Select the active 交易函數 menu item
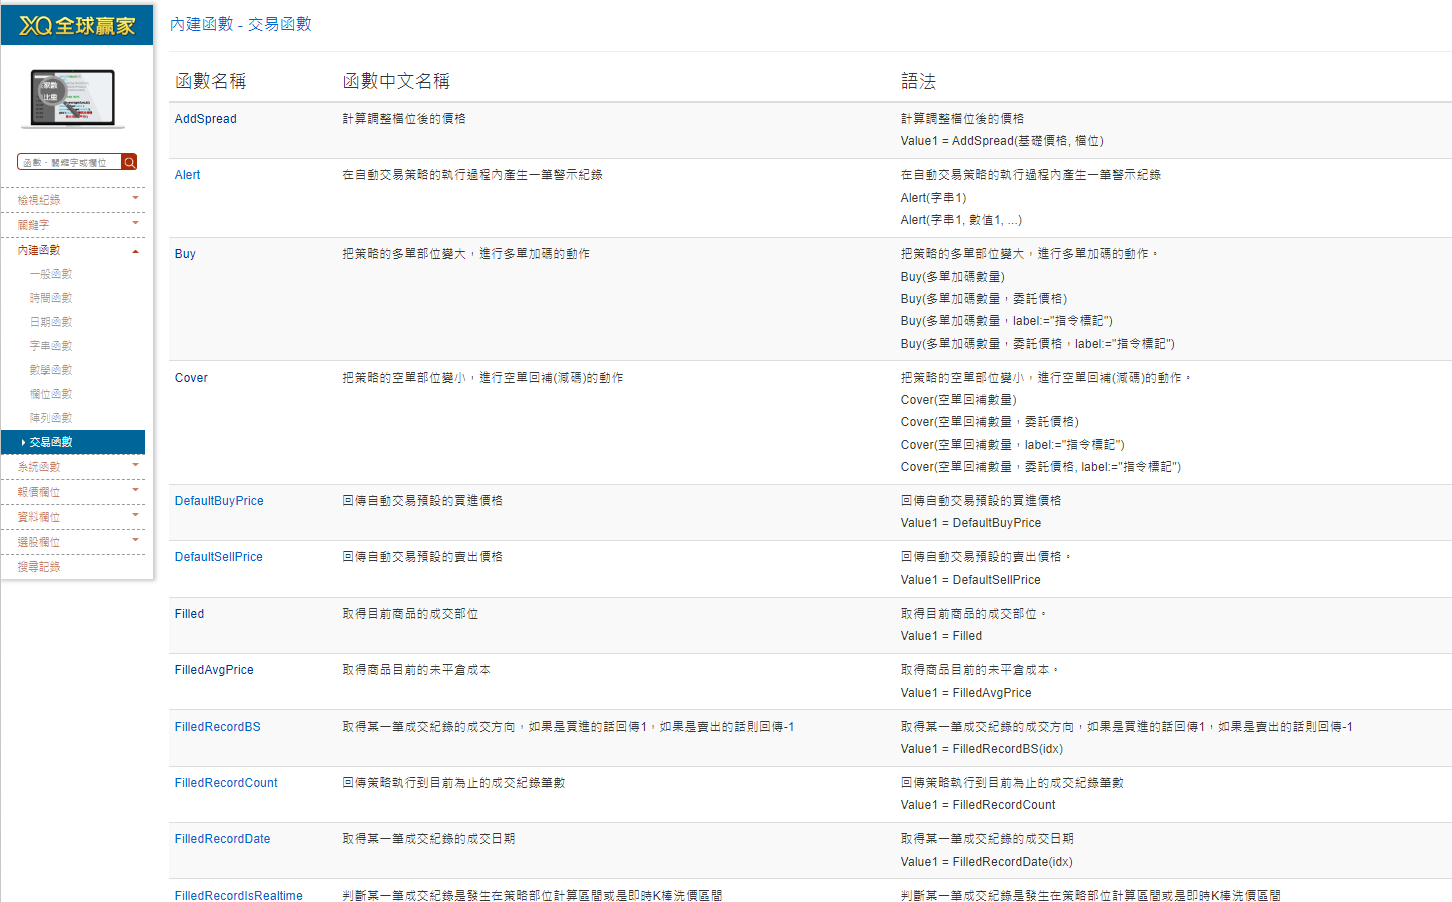This screenshot has height=902, width=1452. [51, 442]
